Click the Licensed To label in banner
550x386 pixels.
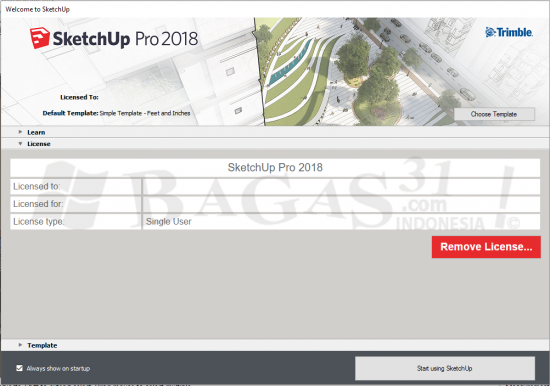(79, 97)
